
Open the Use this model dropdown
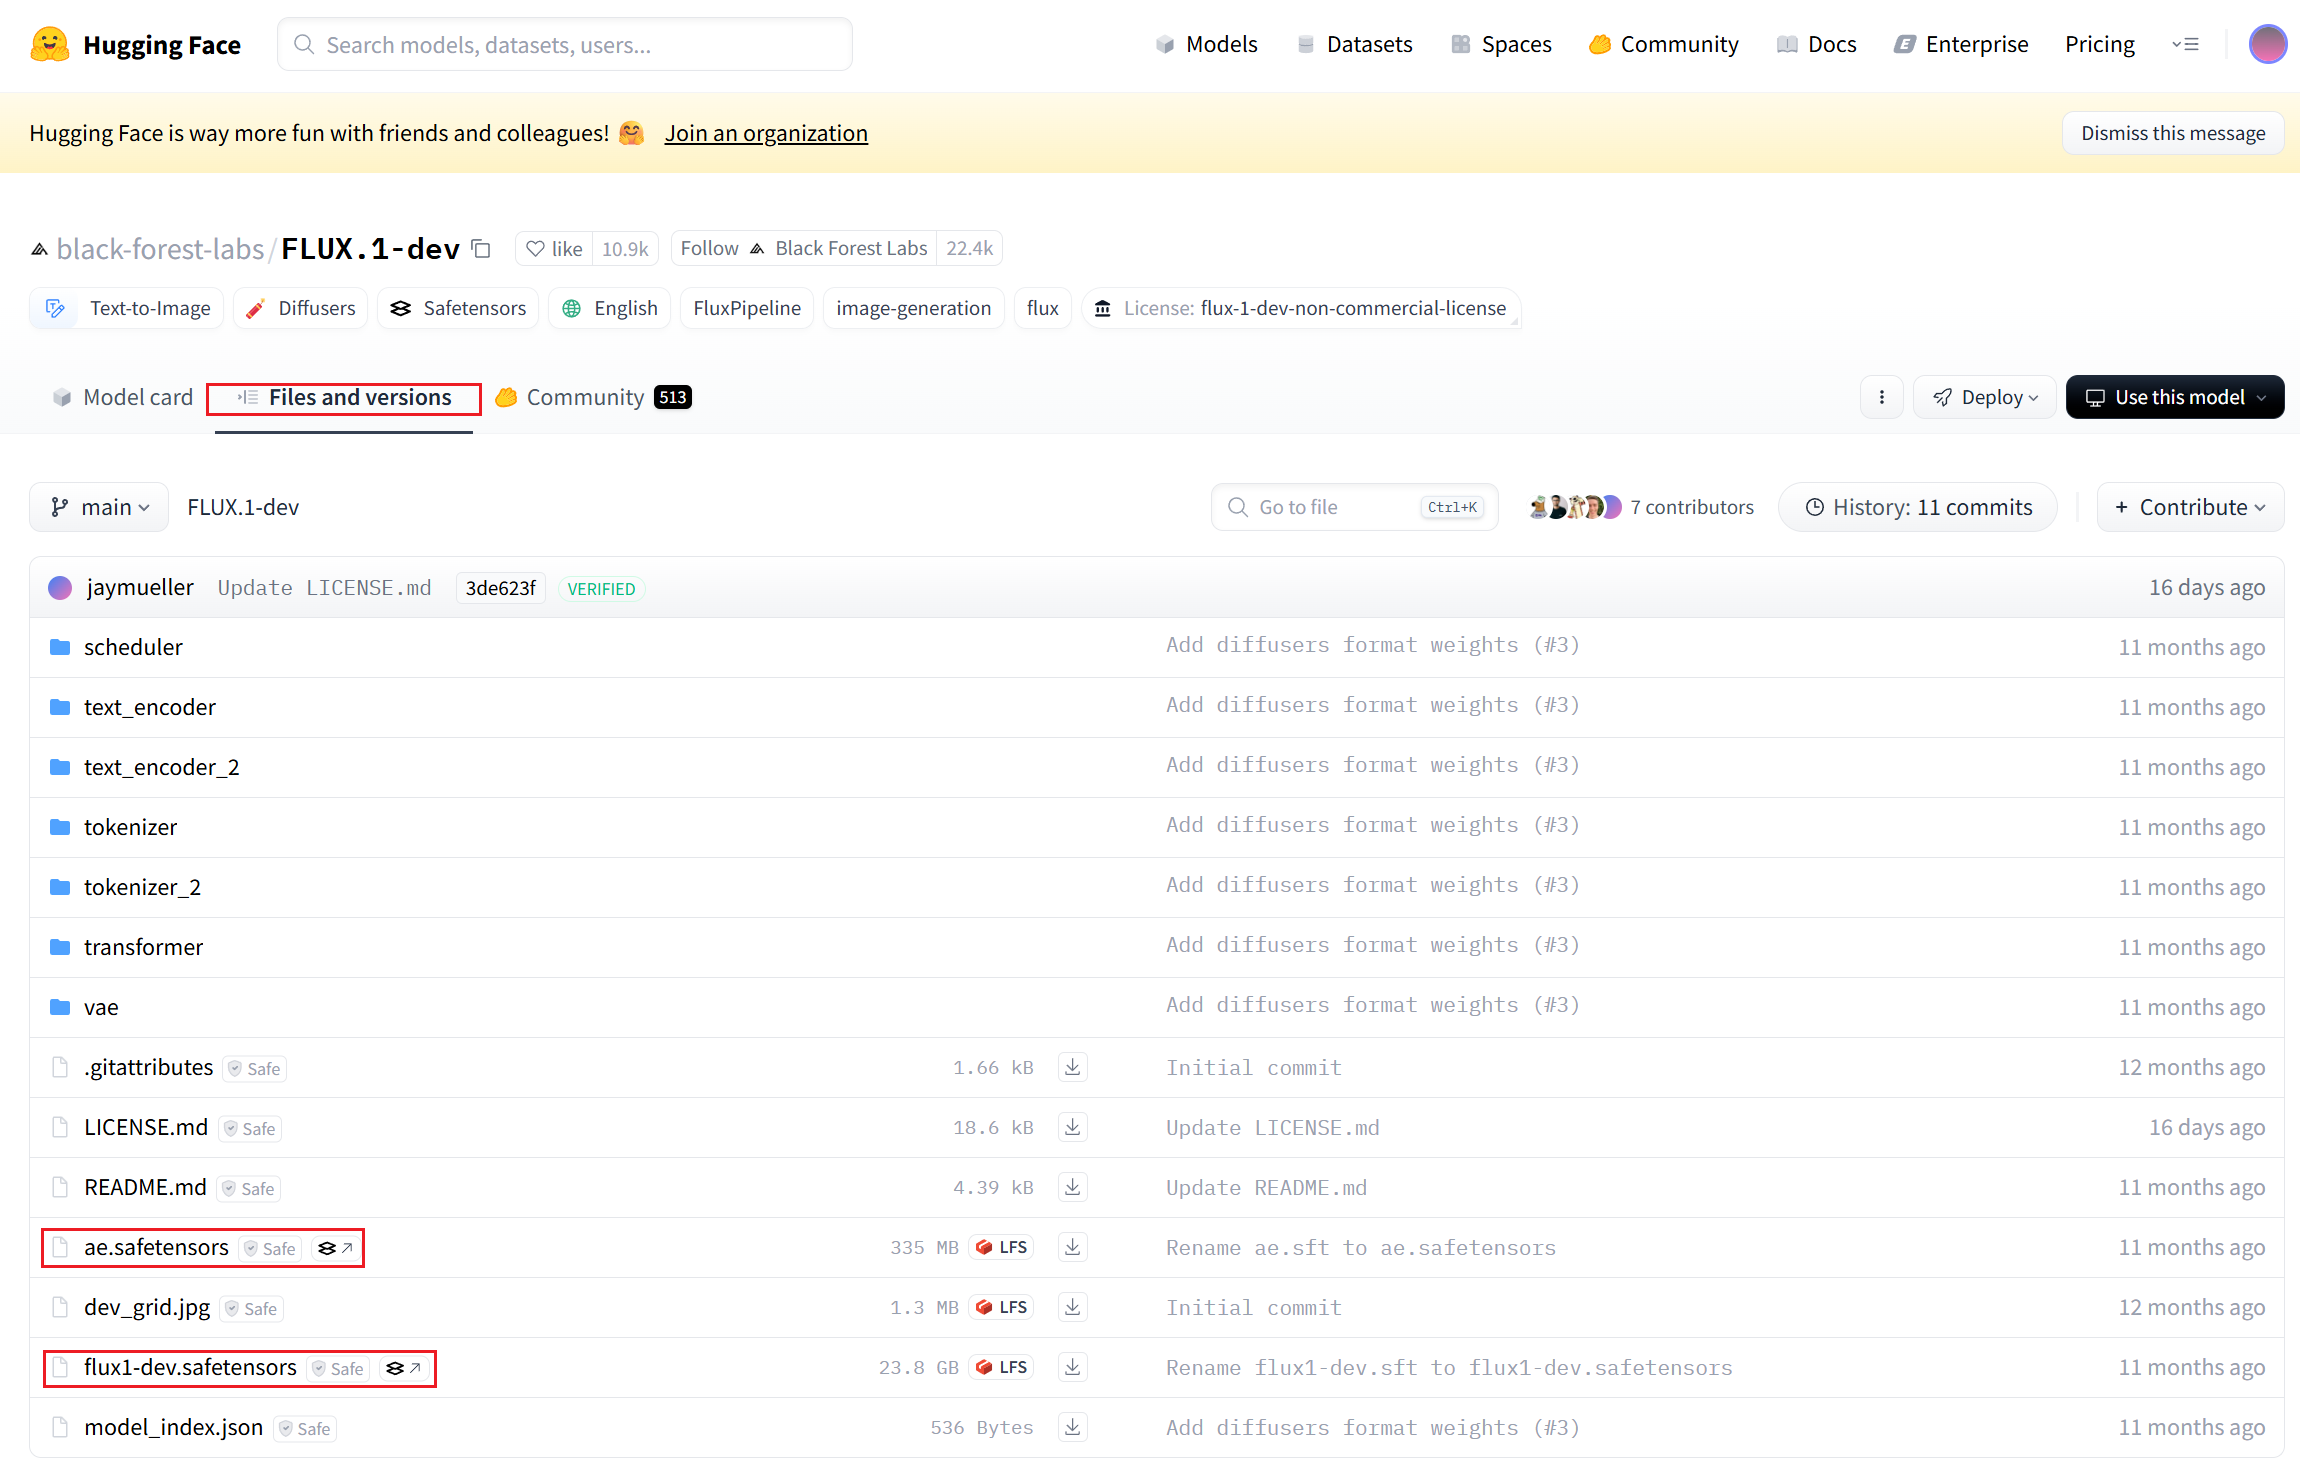click(2174, 397)
